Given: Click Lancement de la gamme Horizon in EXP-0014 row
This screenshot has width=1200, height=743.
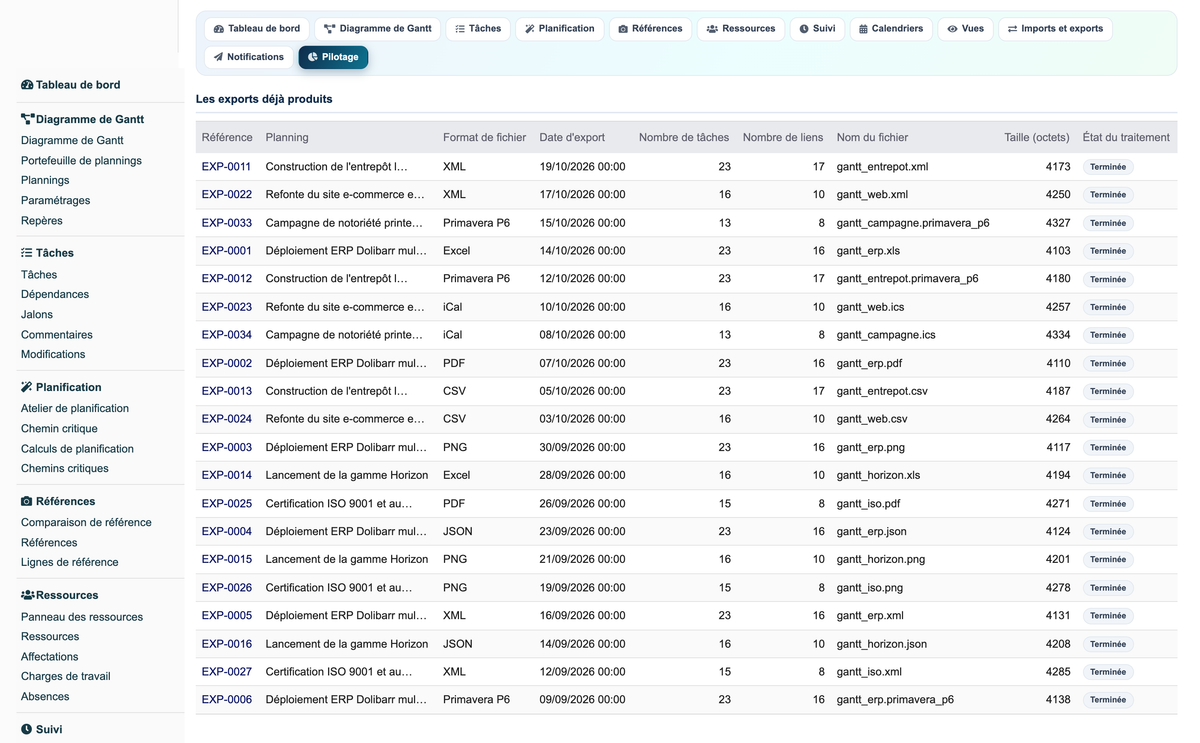Looking at the screenshot, I should pos(347,475).
